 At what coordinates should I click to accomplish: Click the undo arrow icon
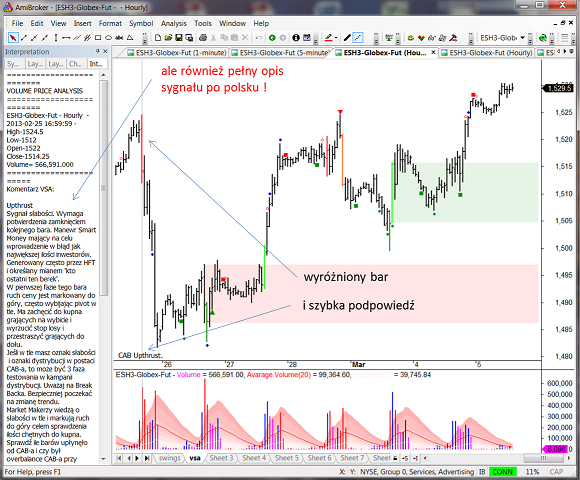click(x=259, y=38)
